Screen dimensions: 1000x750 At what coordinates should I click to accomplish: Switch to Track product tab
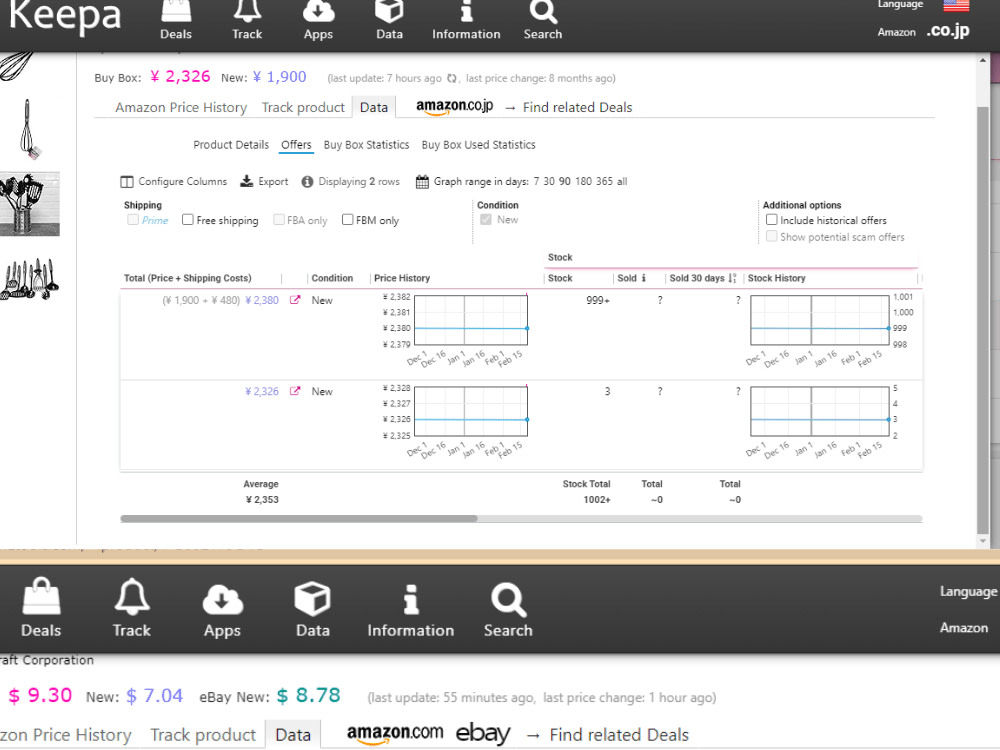[x=303, y=107]
